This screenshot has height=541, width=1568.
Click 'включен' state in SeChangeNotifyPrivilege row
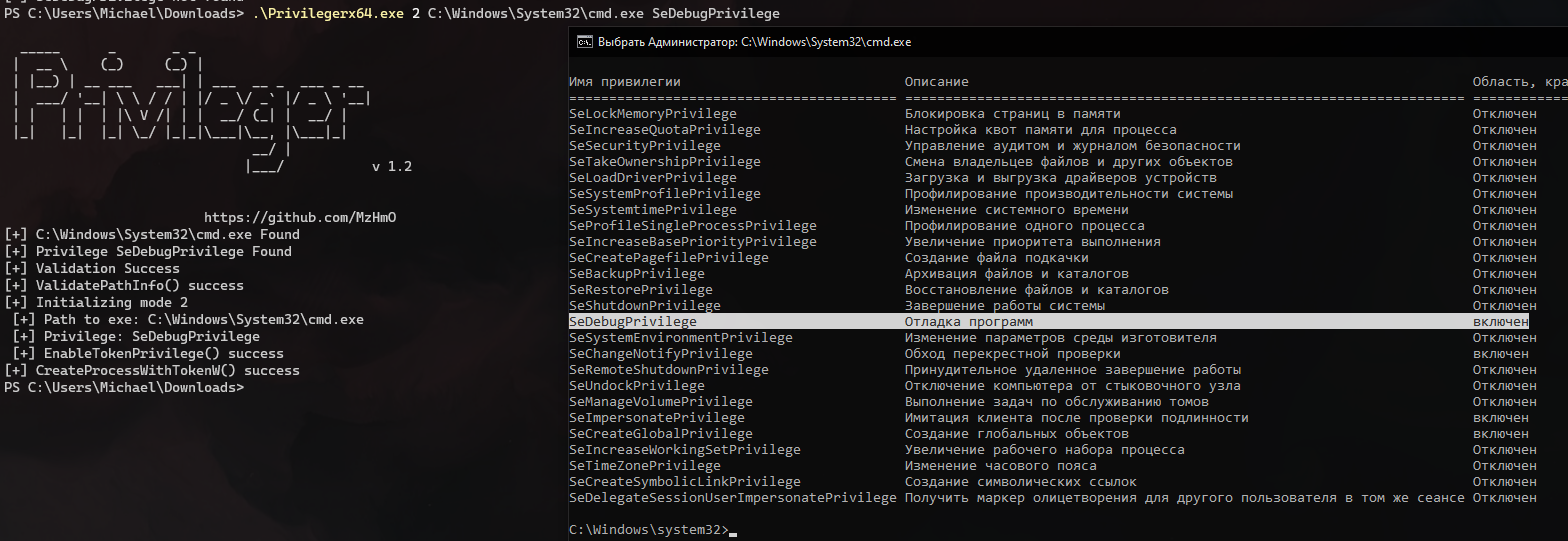(1501, 354)
